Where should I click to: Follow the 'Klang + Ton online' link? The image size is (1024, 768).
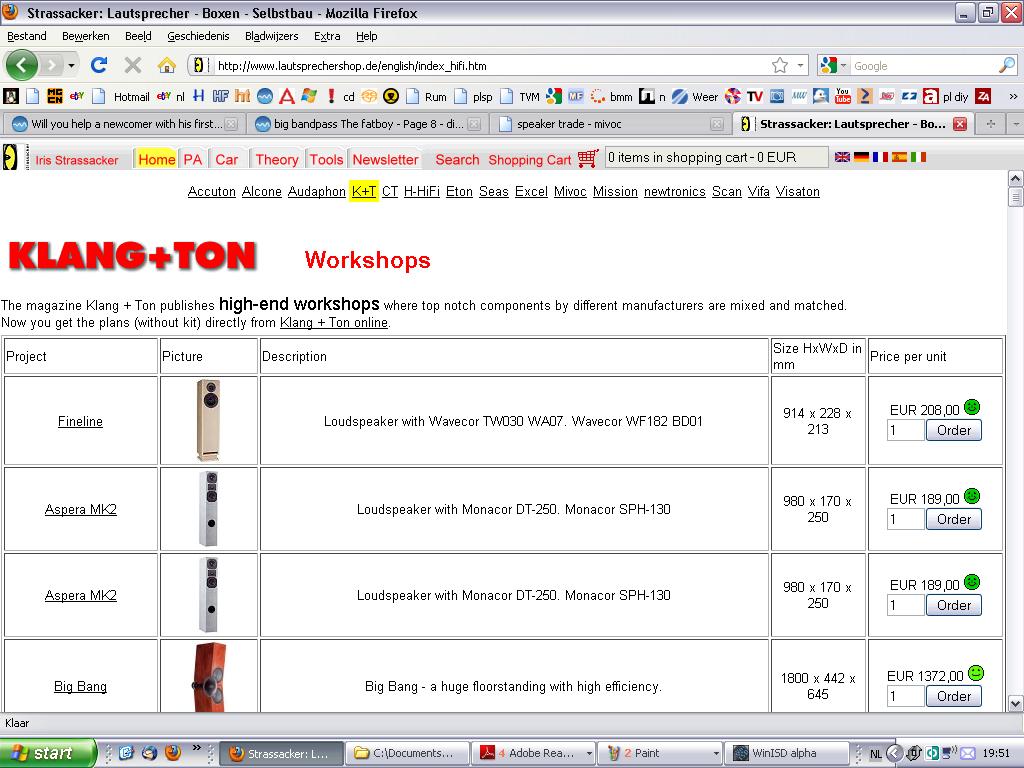(x=334, y=323)
